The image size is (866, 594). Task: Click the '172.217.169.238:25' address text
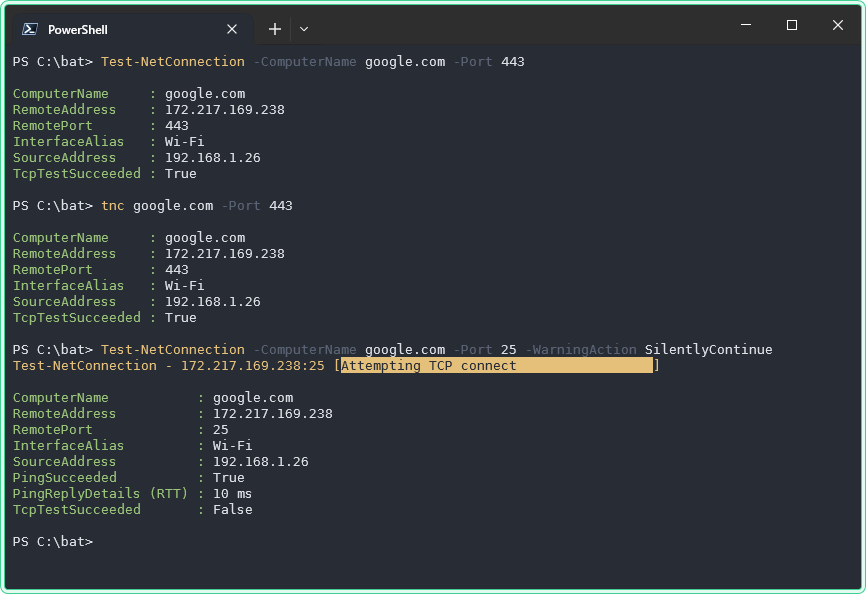point(252,365)
